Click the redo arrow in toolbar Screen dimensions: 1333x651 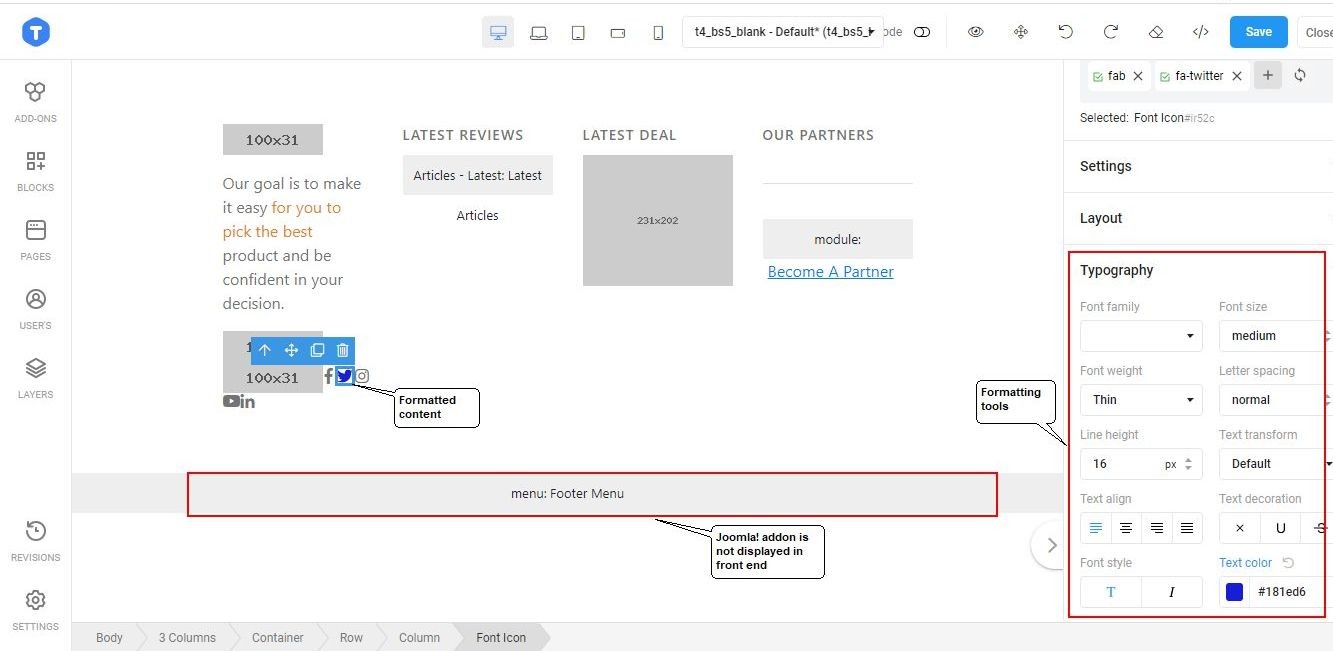pyautogui.click(x=1110, y=32)
